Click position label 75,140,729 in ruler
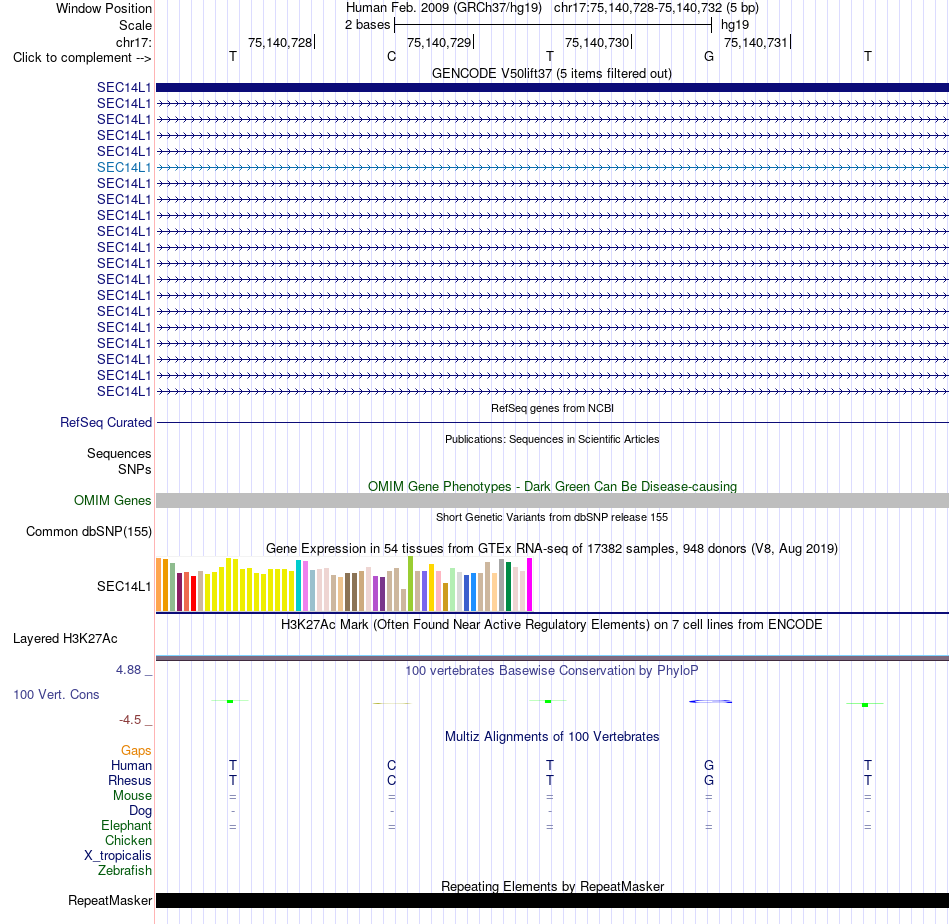 (x=439, y=42)
